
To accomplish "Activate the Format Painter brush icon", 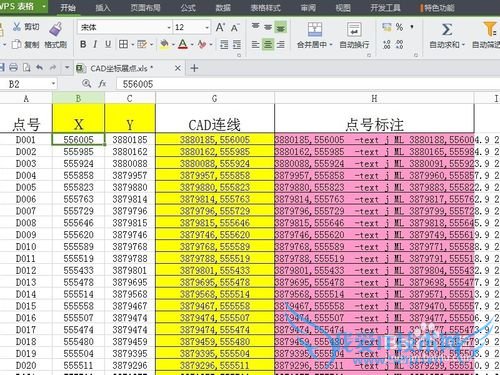I will tap(56, 29).
